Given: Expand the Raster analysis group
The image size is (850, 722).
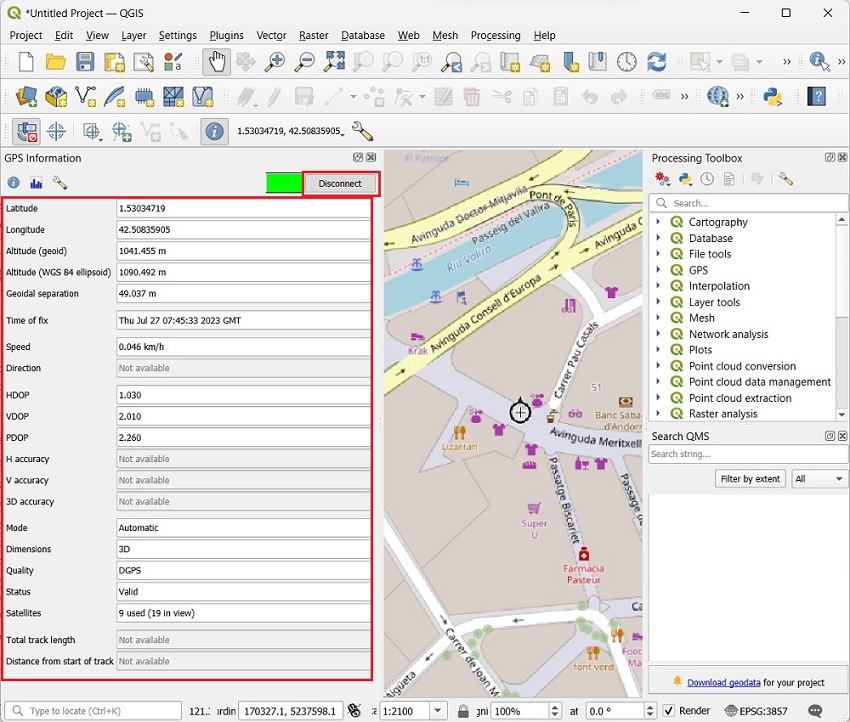Looking at the screenshot, I should tap(658, 414).
